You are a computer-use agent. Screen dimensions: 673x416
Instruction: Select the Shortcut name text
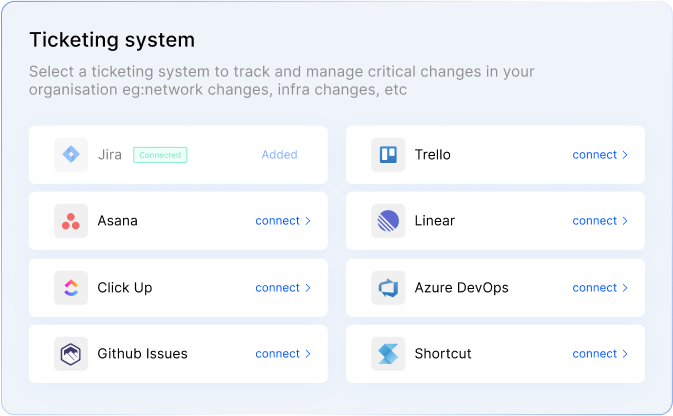[x=443, y=354]
